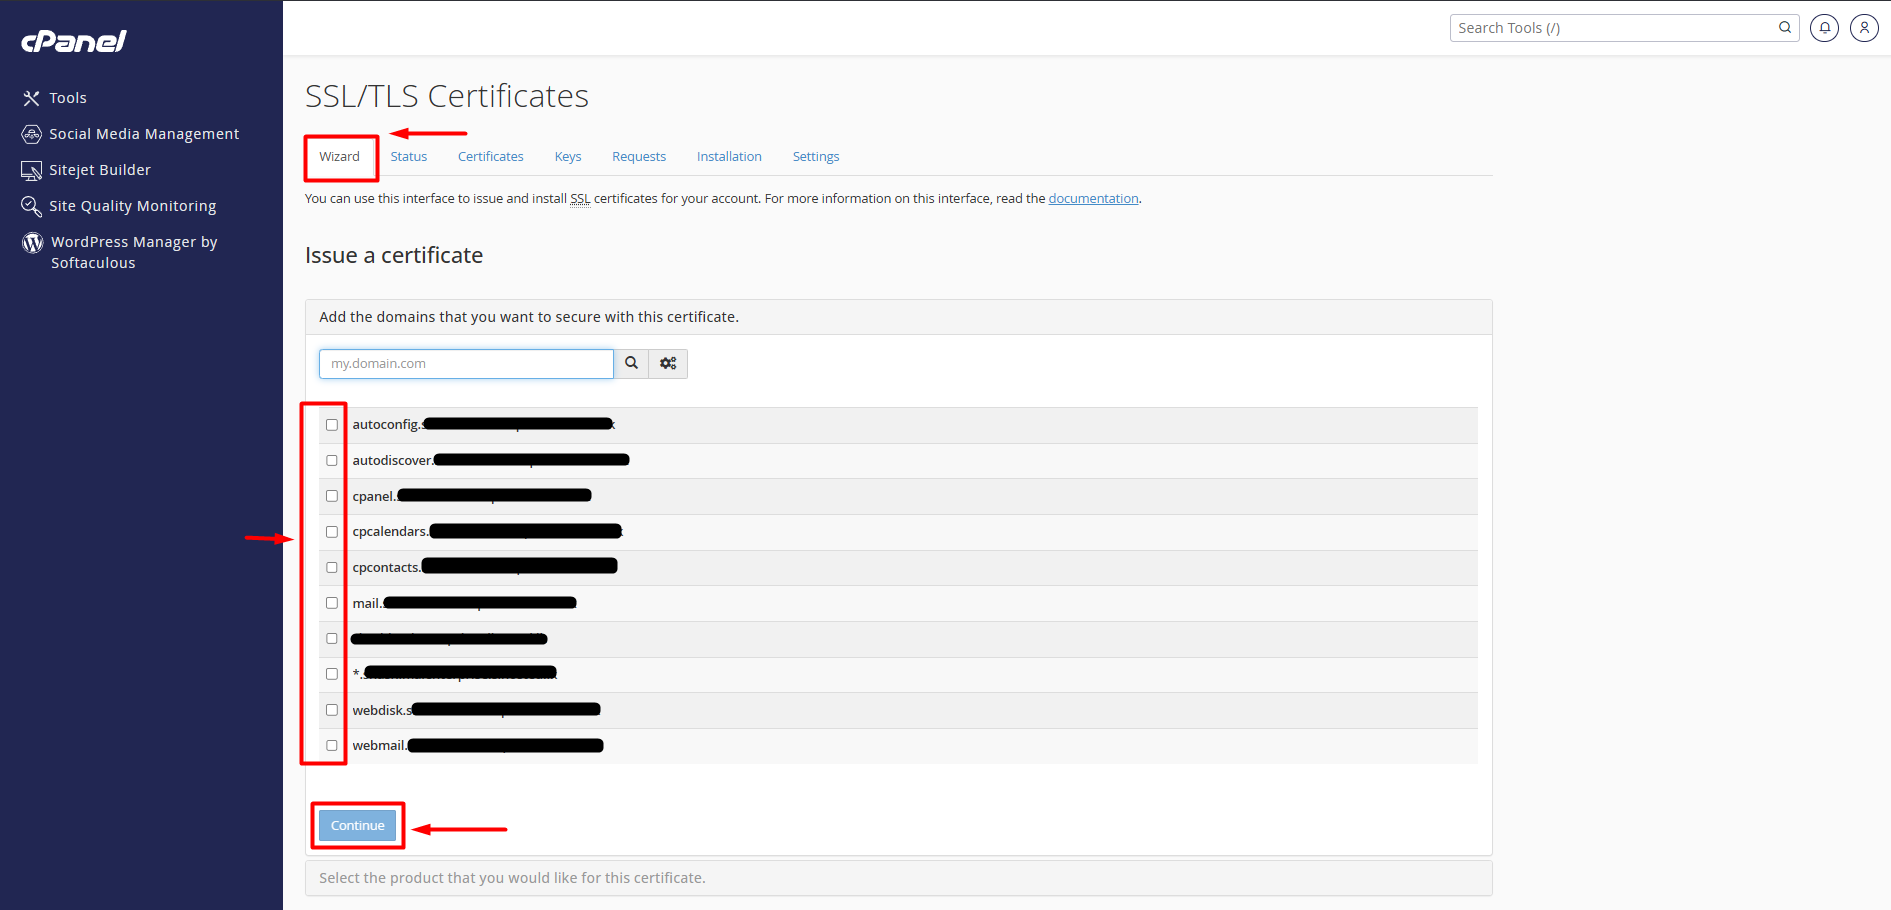Select the cpcalendars domain checkbox
The image size is (1891, 910).
pos(332,532)
